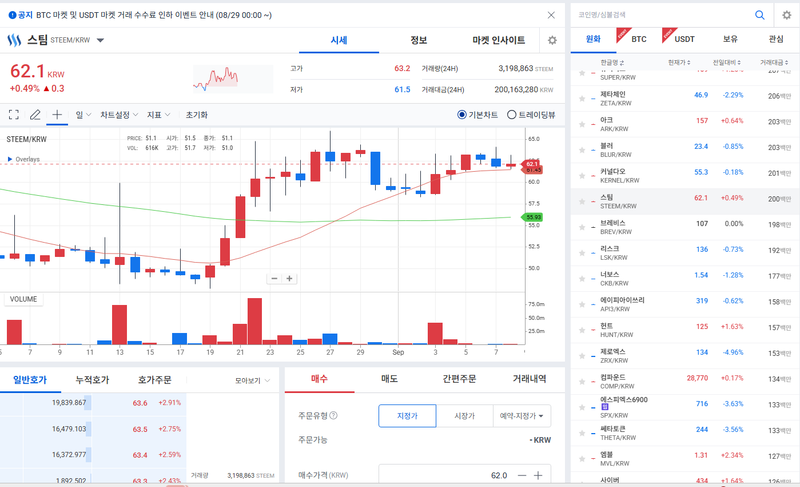800x487 pixels.
Task: Switch to 누적호가 tab
Action: (x=92, y=380)
